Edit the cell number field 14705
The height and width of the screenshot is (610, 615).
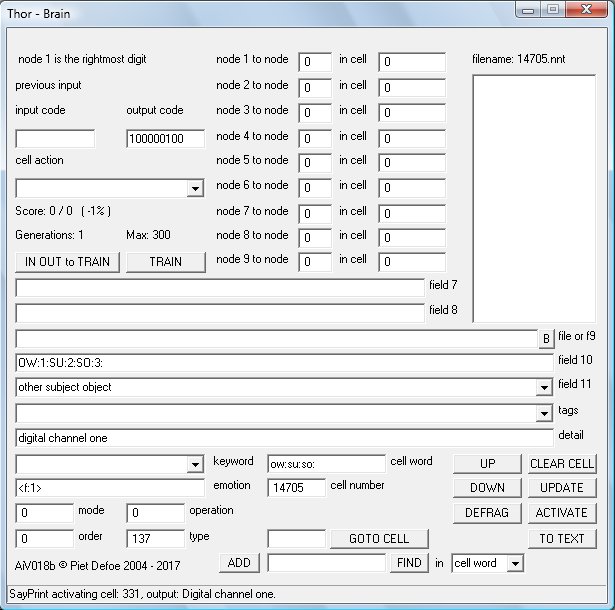tap(296, 488)
